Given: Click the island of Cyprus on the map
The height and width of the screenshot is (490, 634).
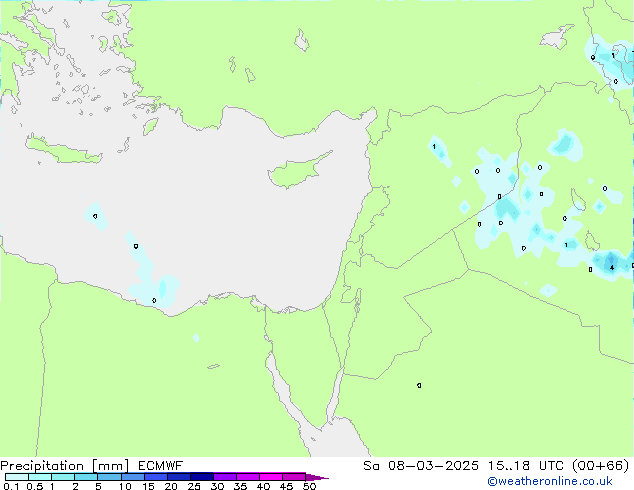Looking at the screenshot, I should [x=297, y=172].
